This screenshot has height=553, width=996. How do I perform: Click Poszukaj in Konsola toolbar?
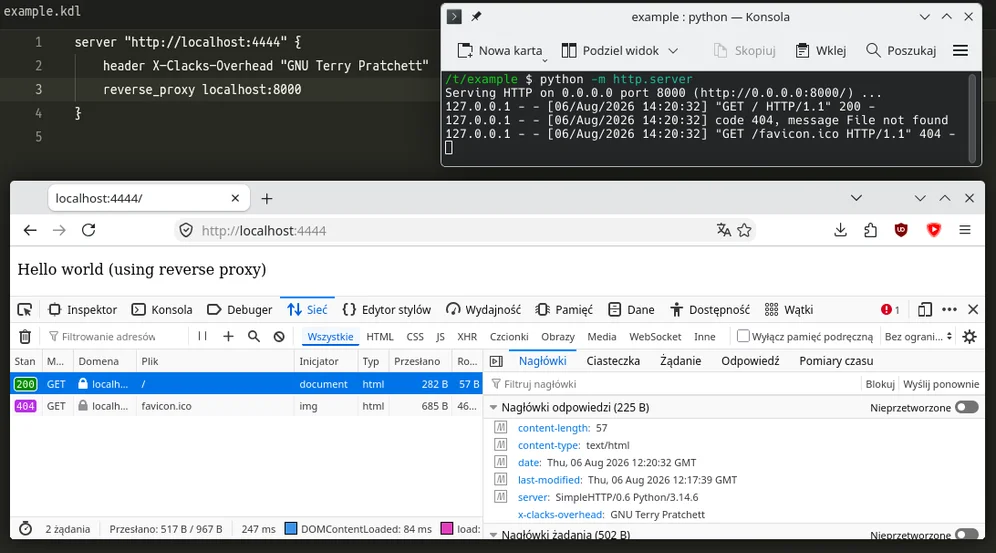point(901,51)
